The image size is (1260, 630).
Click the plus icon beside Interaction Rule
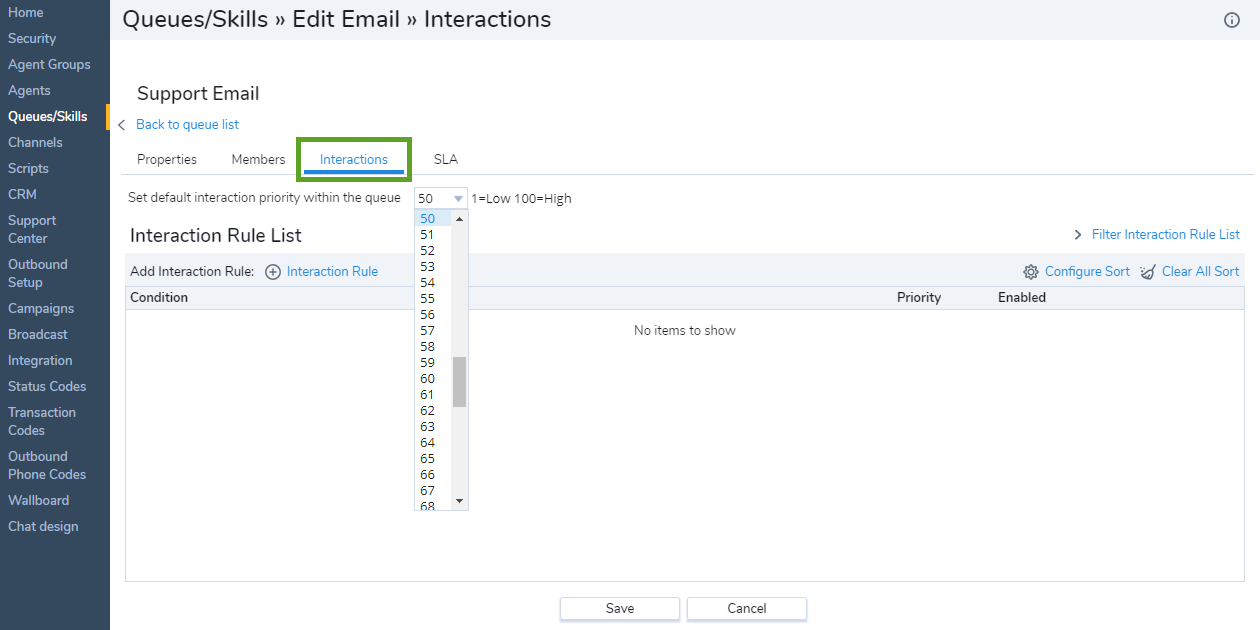[x=273, y=272]
